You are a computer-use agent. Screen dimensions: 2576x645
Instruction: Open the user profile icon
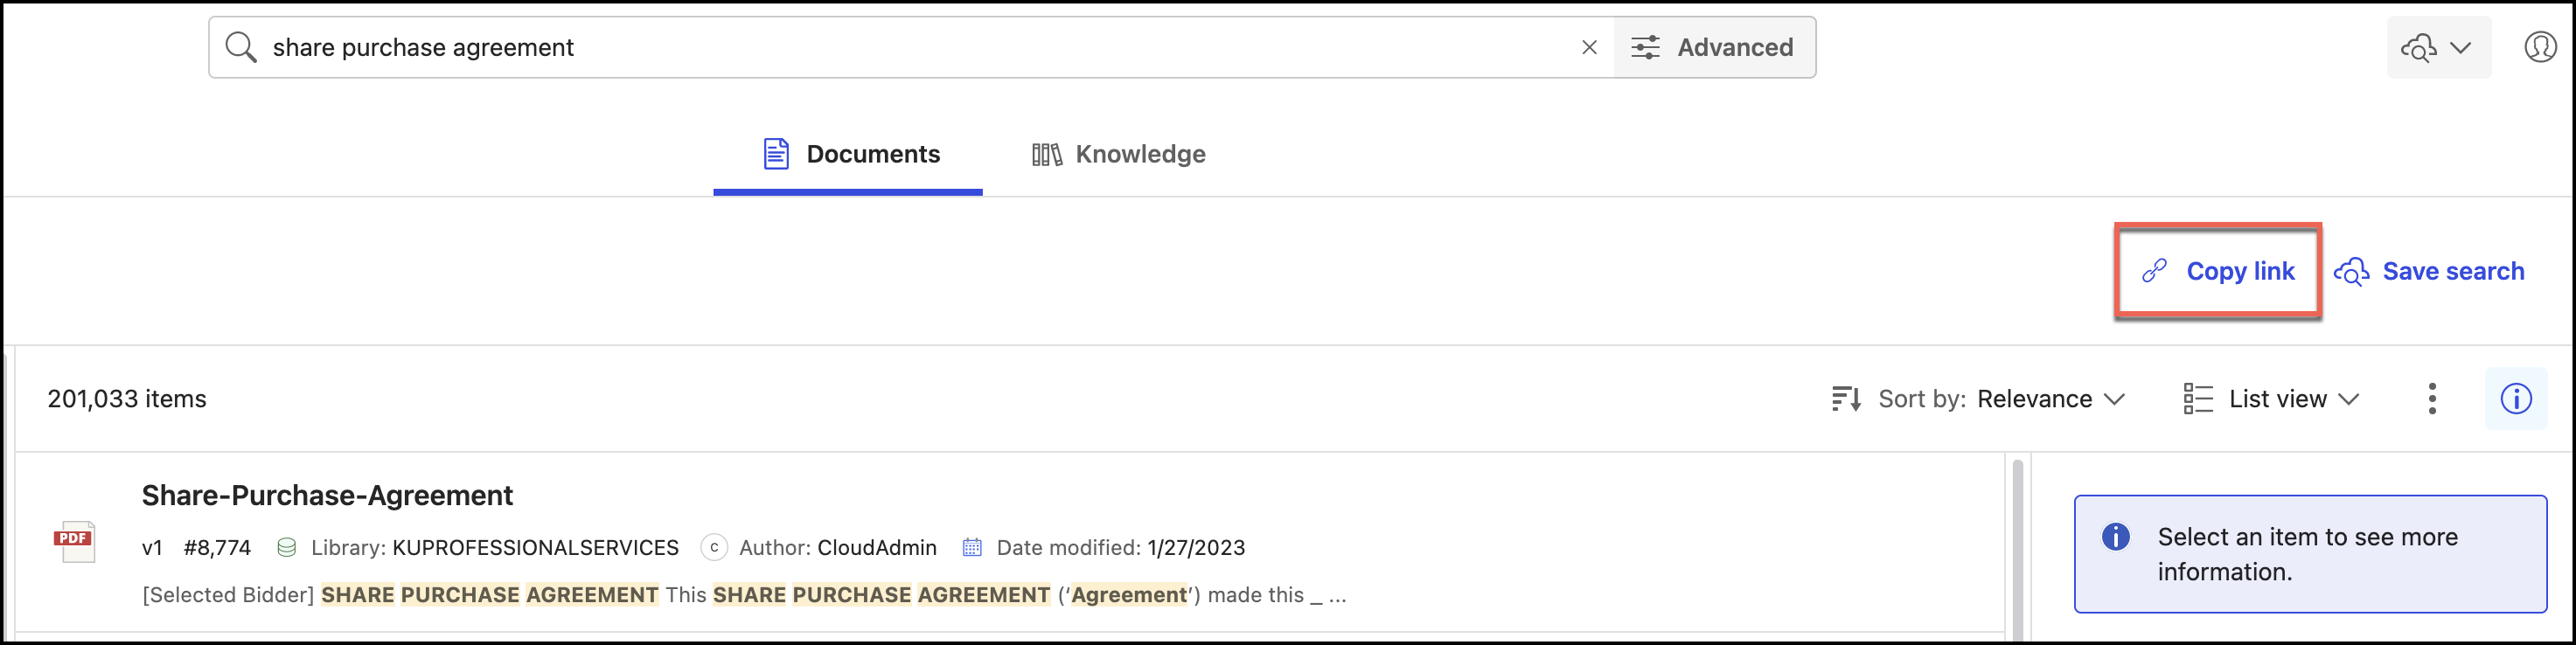click(2540, 47)
